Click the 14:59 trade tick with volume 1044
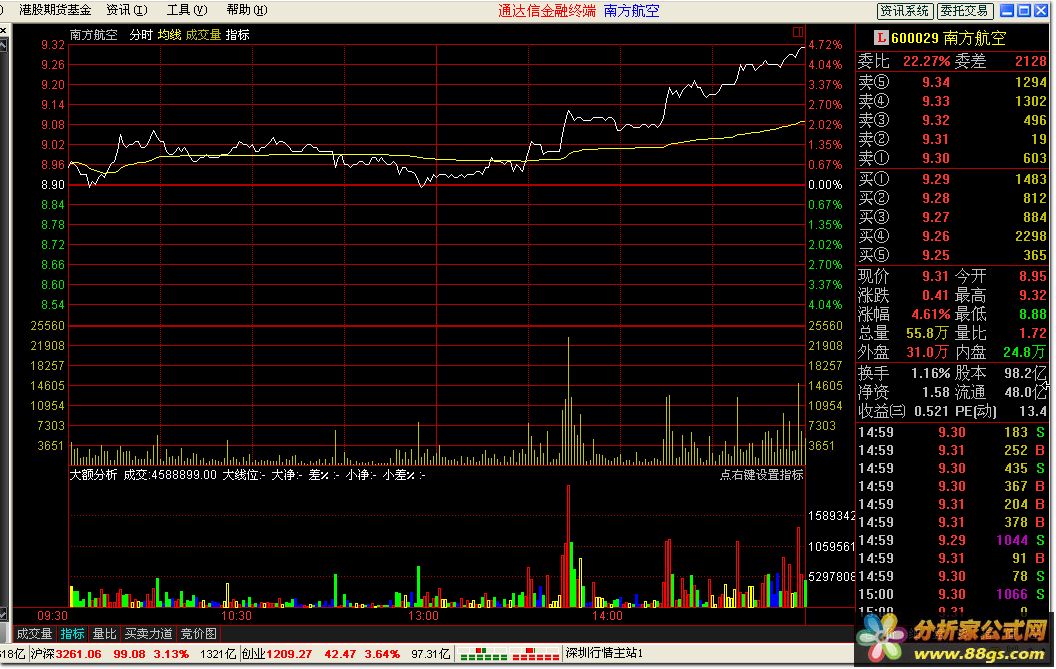1056x669 pixels. click(x=951, y=540)
